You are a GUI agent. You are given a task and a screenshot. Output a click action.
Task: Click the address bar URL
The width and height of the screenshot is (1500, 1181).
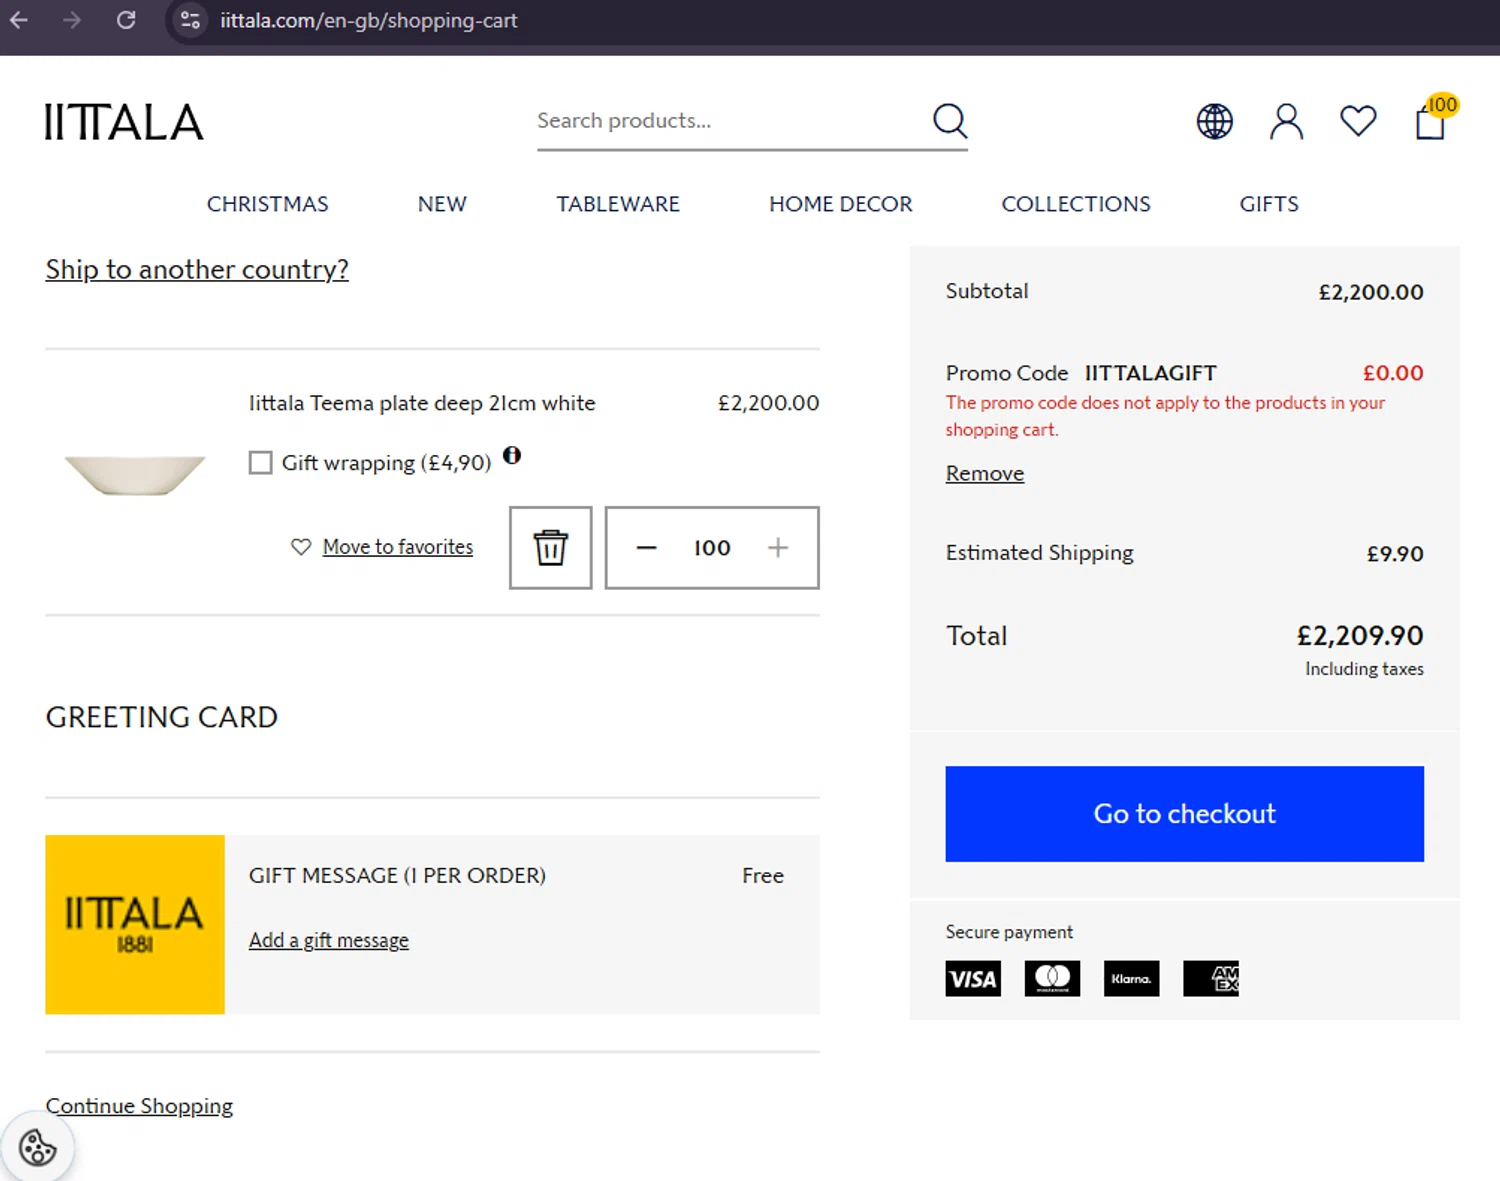369,20
